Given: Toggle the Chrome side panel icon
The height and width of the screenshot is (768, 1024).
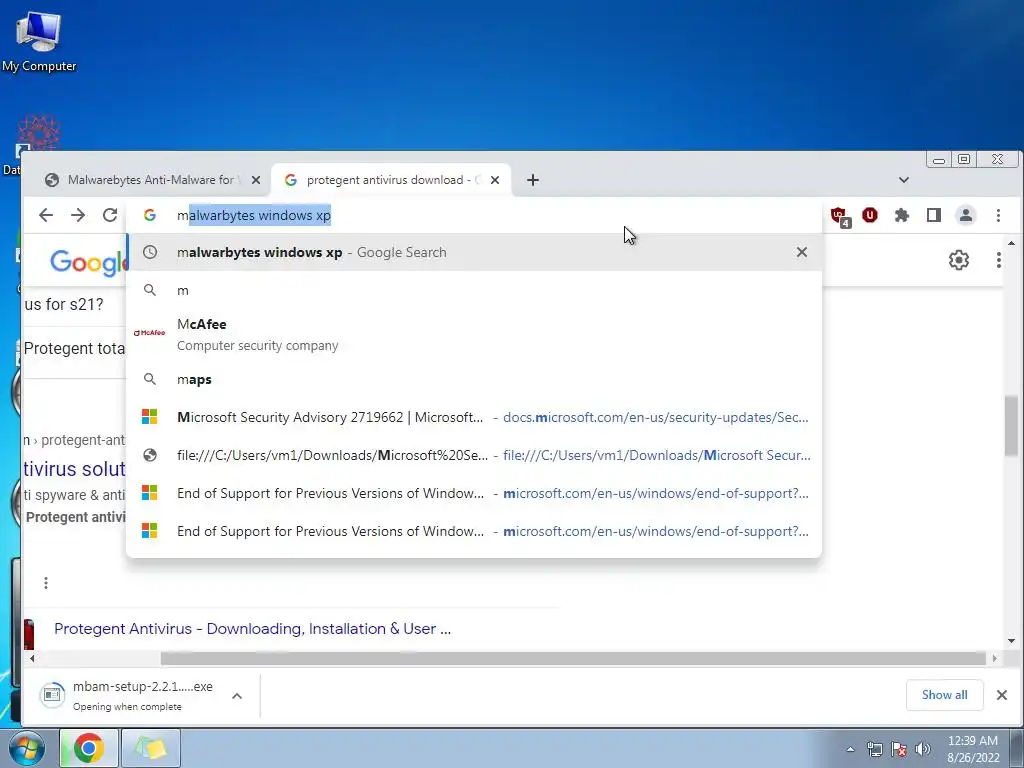Looking at the screenshot, I should click(x=934, y=215).
